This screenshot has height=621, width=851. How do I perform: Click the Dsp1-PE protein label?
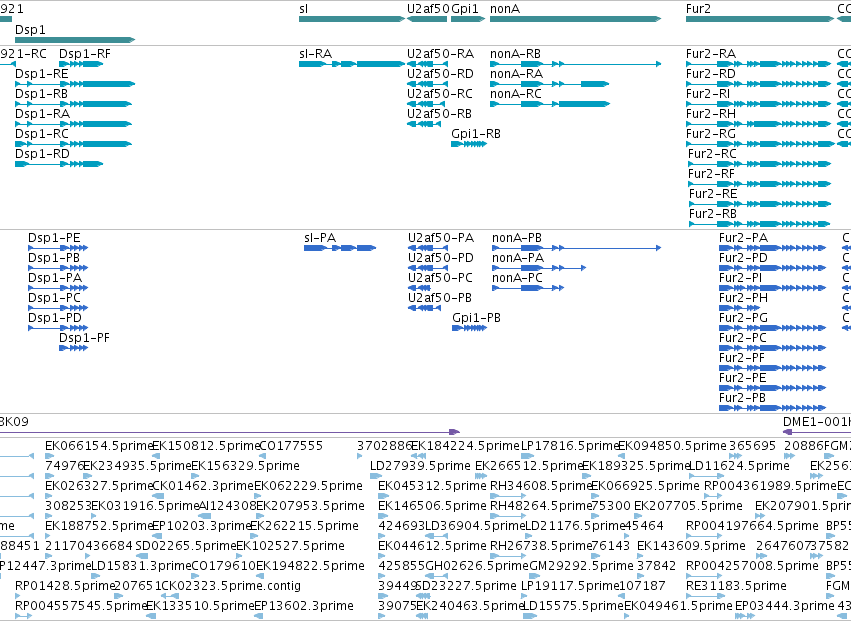pyautogui.click(x=54, y=238)
